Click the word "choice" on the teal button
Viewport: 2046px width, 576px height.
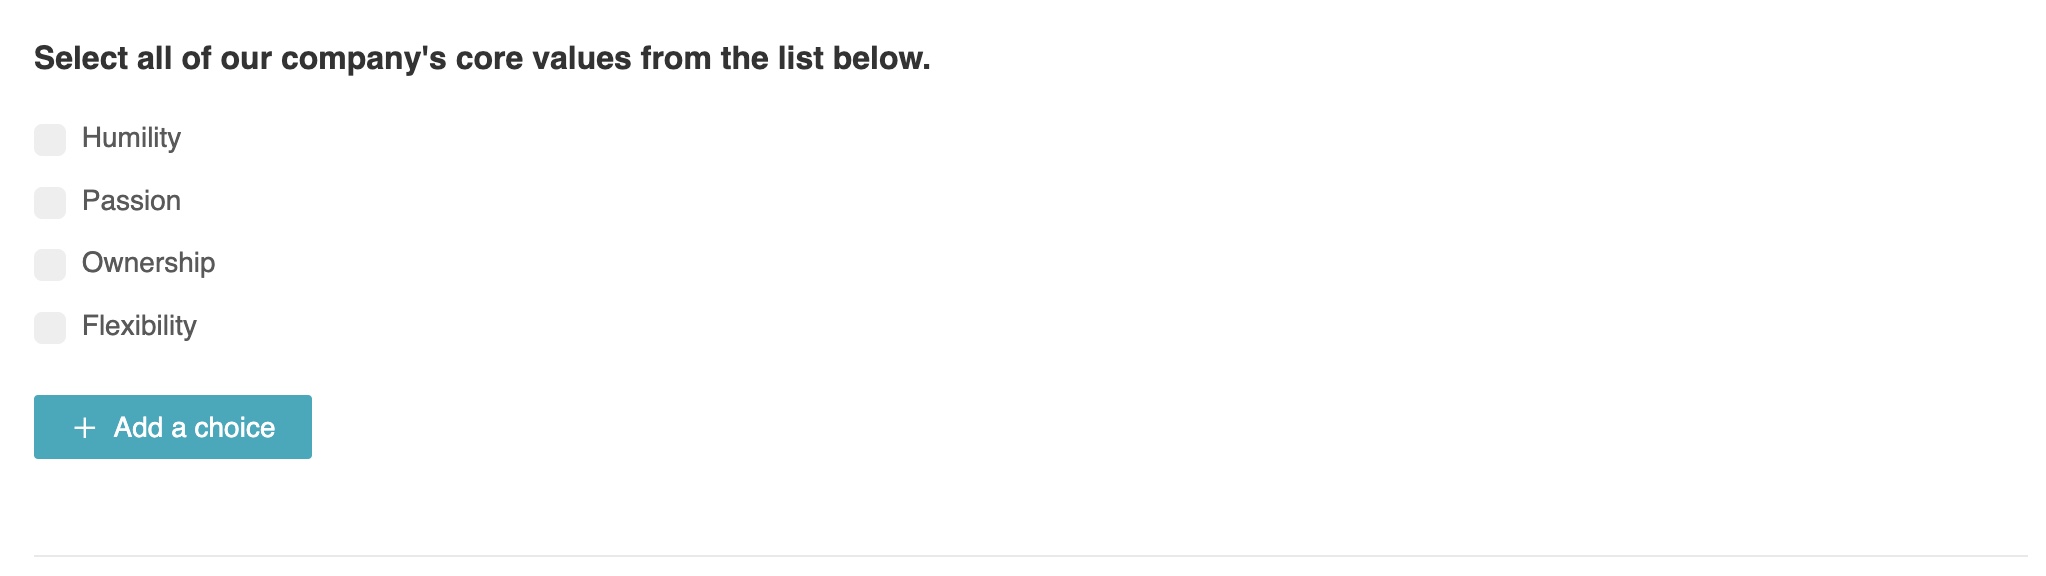pos(234,428)
